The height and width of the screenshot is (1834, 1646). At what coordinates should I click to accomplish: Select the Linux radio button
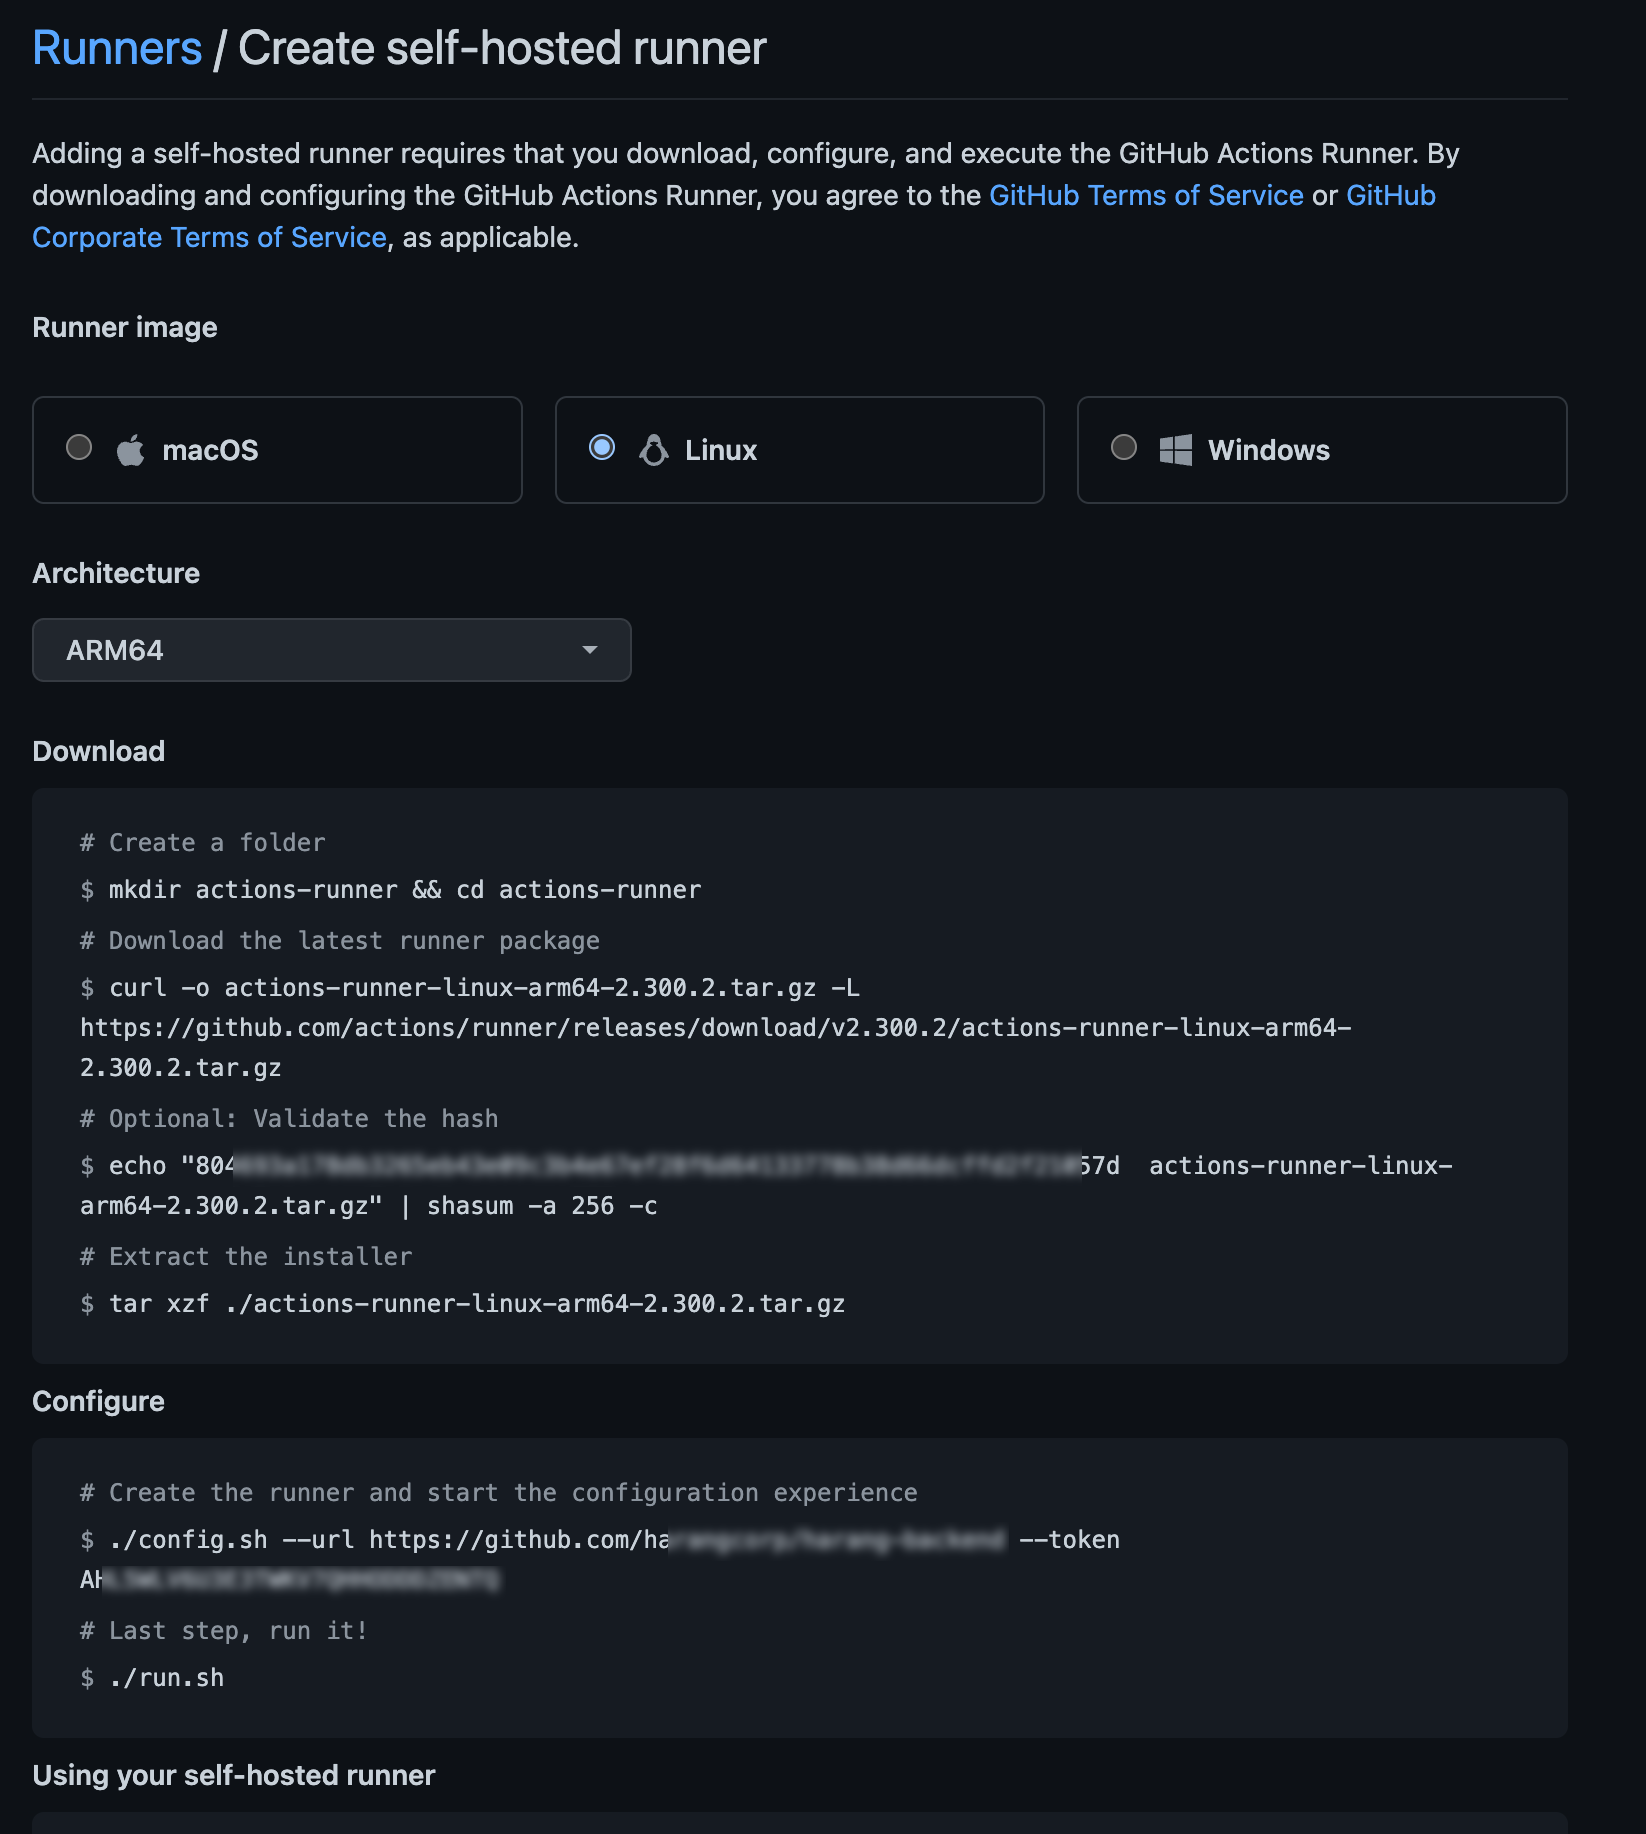click(x=602, y=447)
